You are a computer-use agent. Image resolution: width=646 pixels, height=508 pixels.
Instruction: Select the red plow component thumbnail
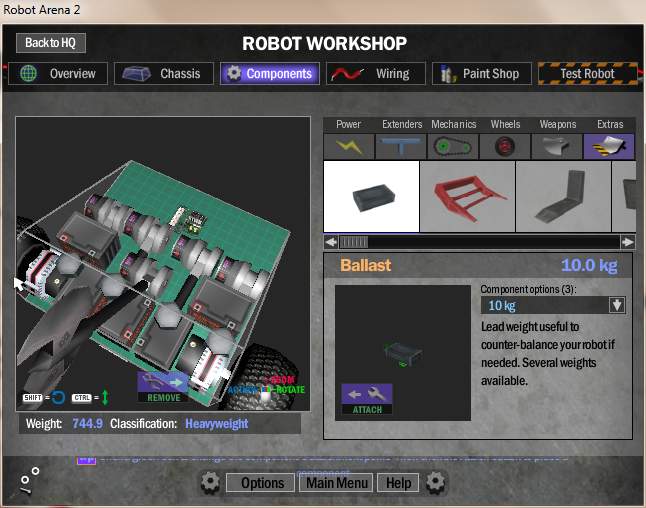[467, 197]
